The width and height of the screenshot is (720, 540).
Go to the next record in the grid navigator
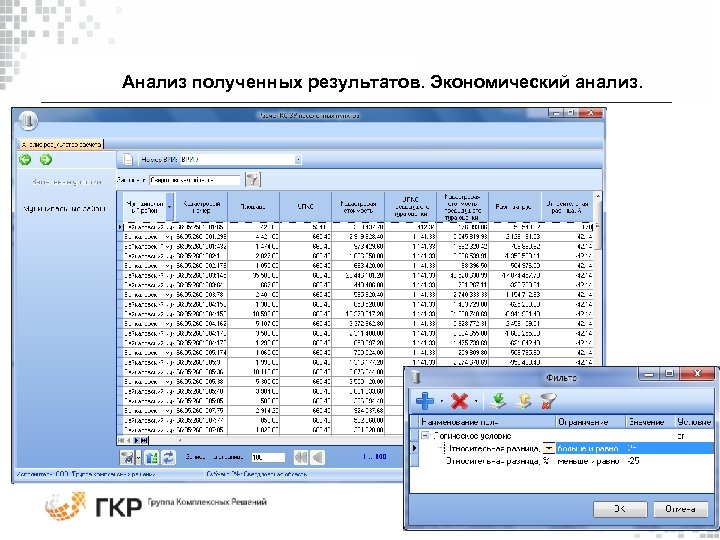(136, 440)
